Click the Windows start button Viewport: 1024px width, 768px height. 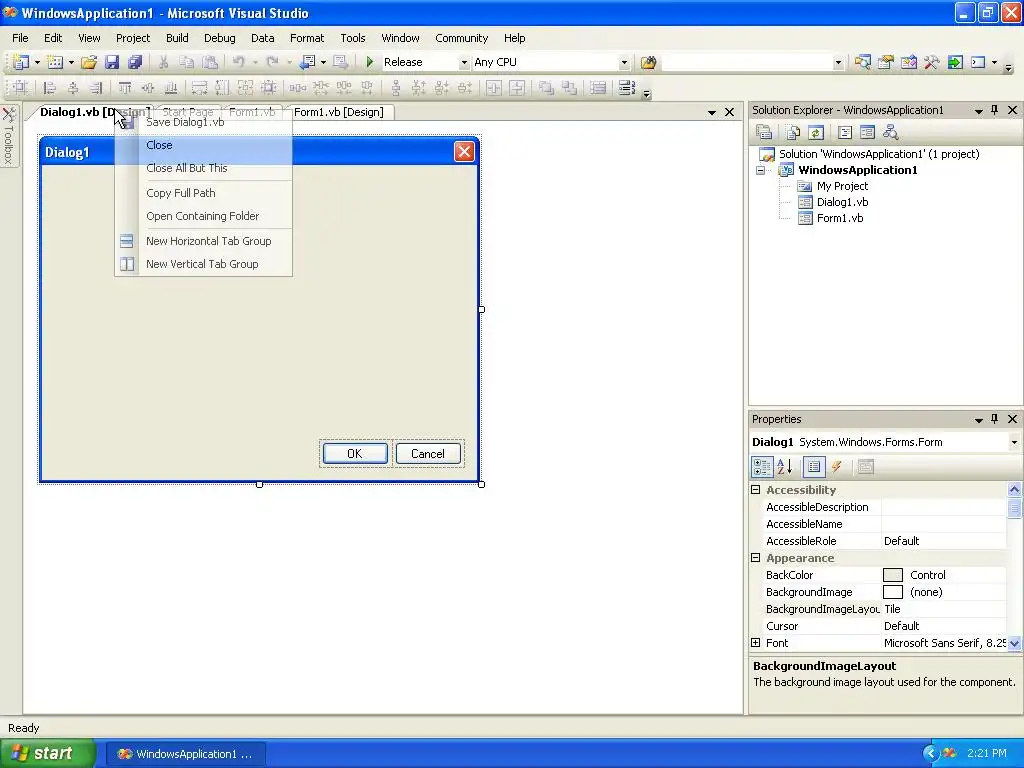47,754
